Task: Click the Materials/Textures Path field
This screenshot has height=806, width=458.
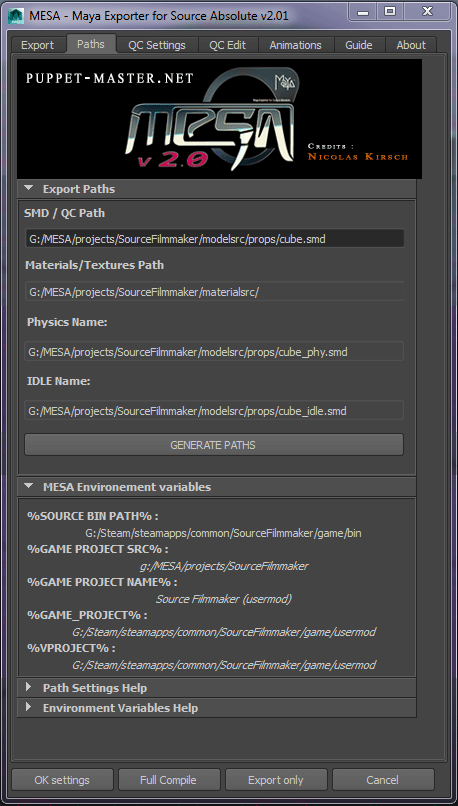Action: [x=214, y=291]
